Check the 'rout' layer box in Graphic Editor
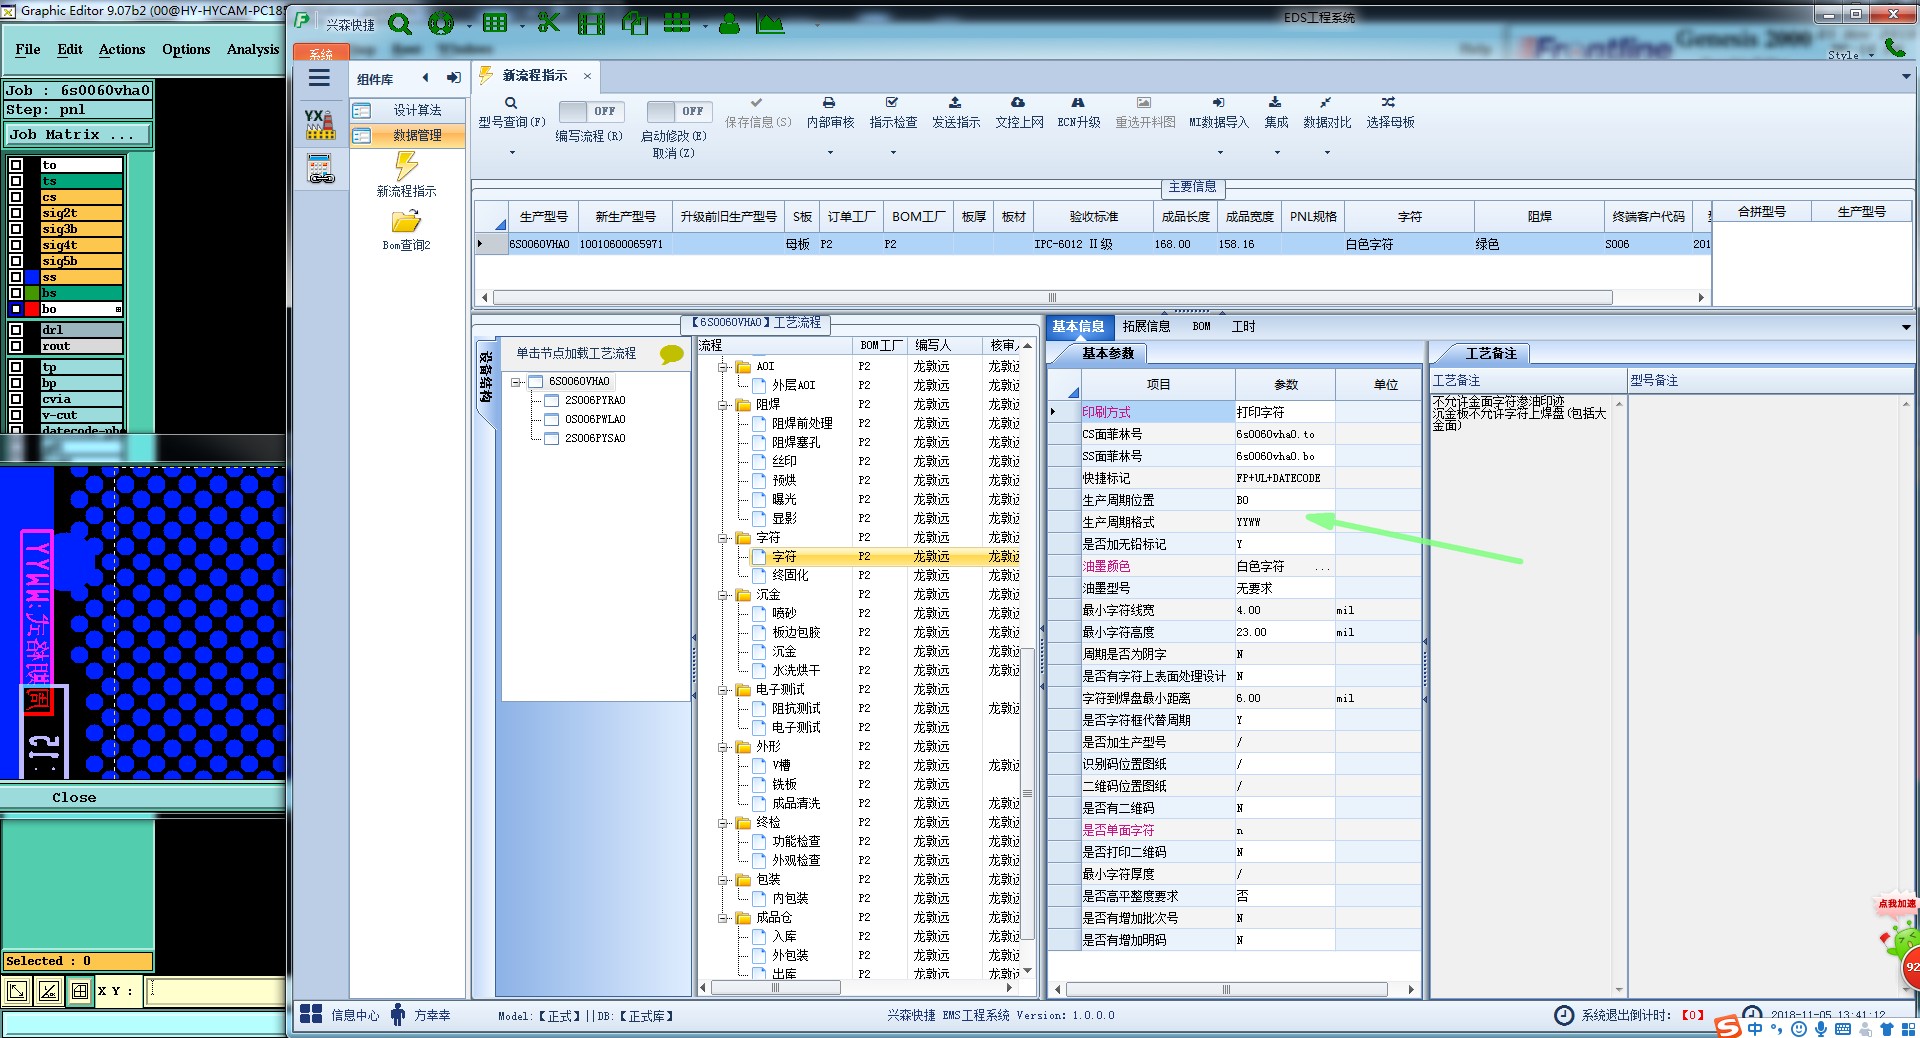Screen dimensions: 1920x1038 (16, 346)
